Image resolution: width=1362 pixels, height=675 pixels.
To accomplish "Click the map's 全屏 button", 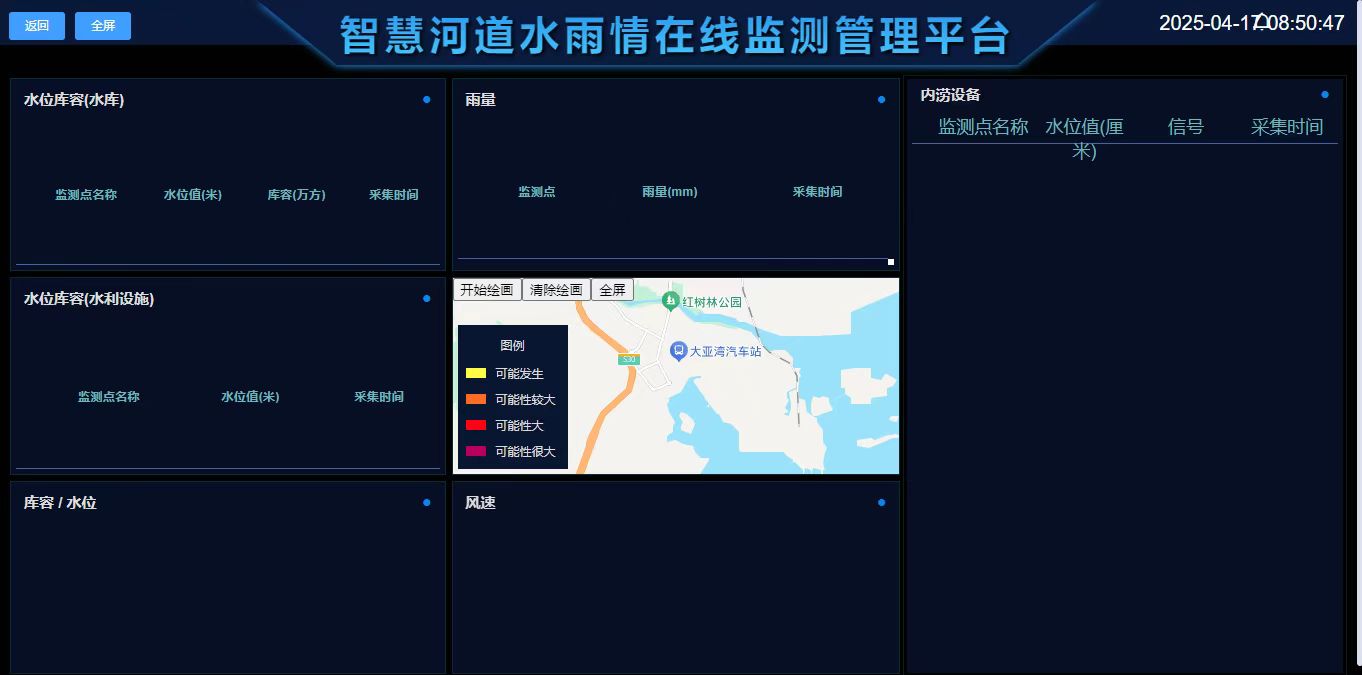I will [612, 290].
